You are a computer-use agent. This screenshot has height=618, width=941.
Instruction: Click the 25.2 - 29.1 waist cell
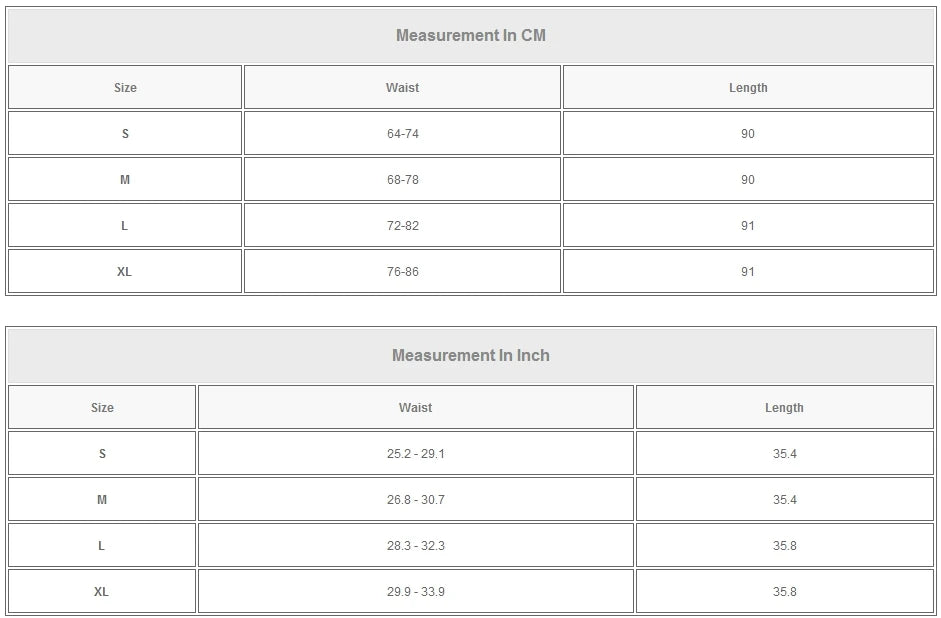pos(415,454)
